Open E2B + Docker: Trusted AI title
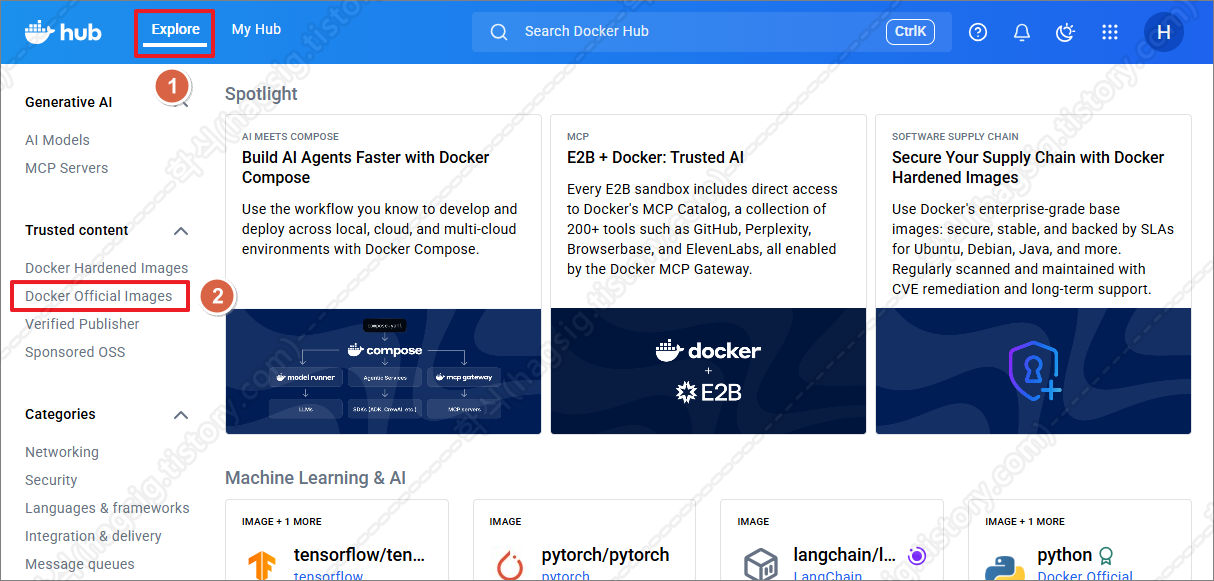The image size is (1214, 581). click(x=655, y=158)
